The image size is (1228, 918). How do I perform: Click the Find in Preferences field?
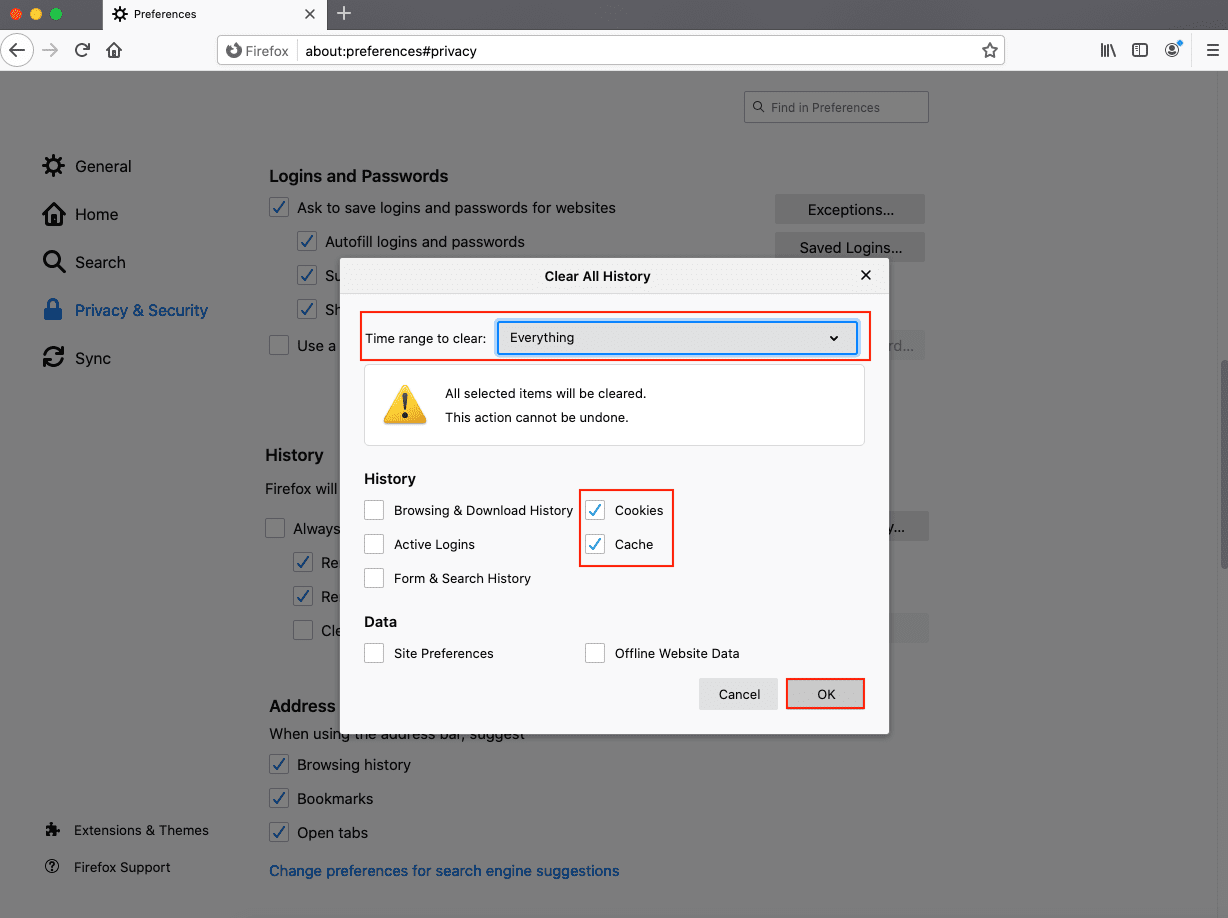coord(836,107)
